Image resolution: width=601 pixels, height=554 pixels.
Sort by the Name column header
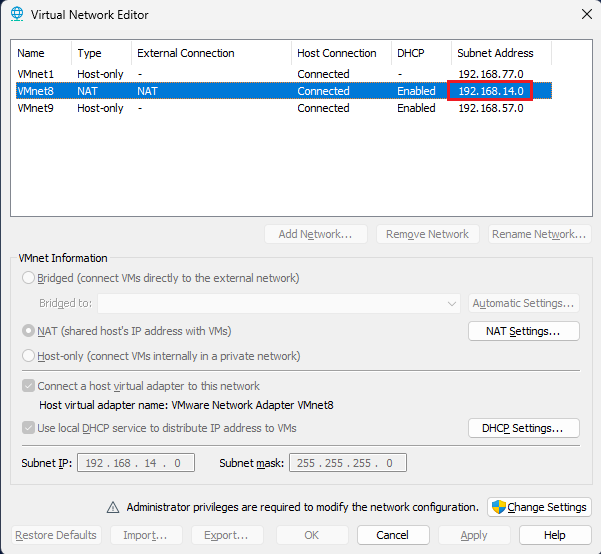pos(32,53)
